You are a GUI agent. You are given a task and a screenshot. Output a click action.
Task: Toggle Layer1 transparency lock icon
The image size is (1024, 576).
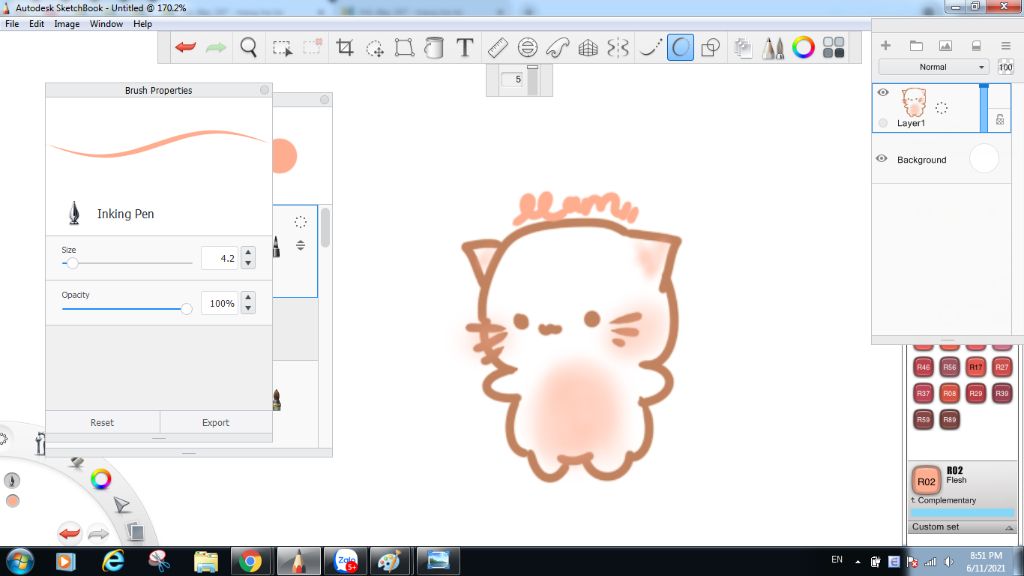coord(999,119)
